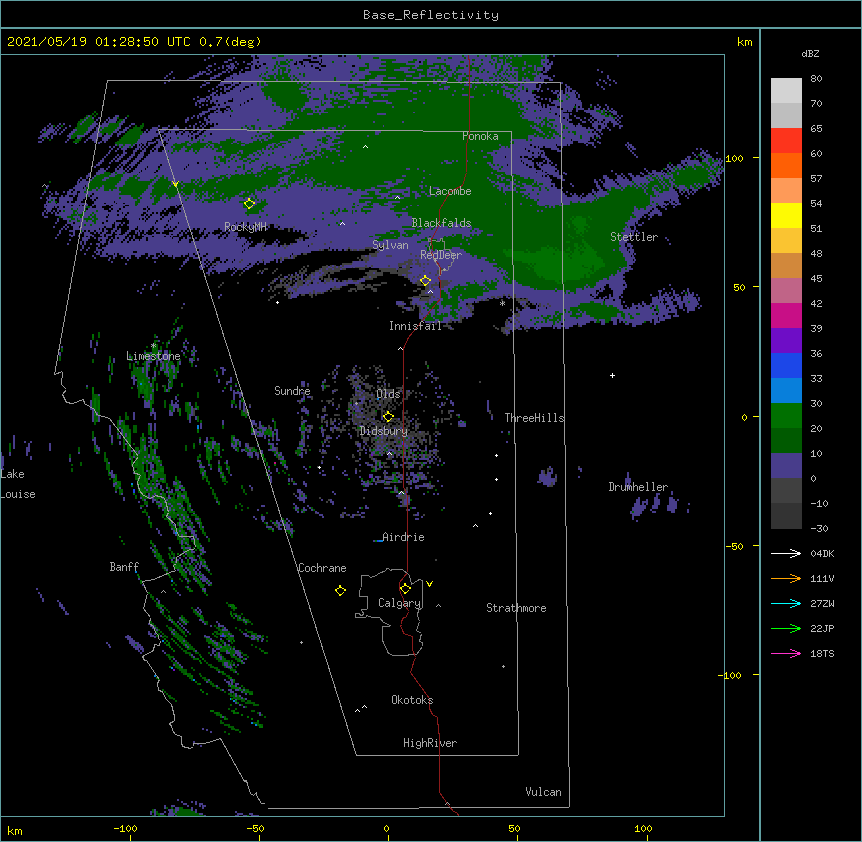The width and height of the screenshot is (862, 842).
Task: Click the 18TS legend text
Action: point(822,653)
